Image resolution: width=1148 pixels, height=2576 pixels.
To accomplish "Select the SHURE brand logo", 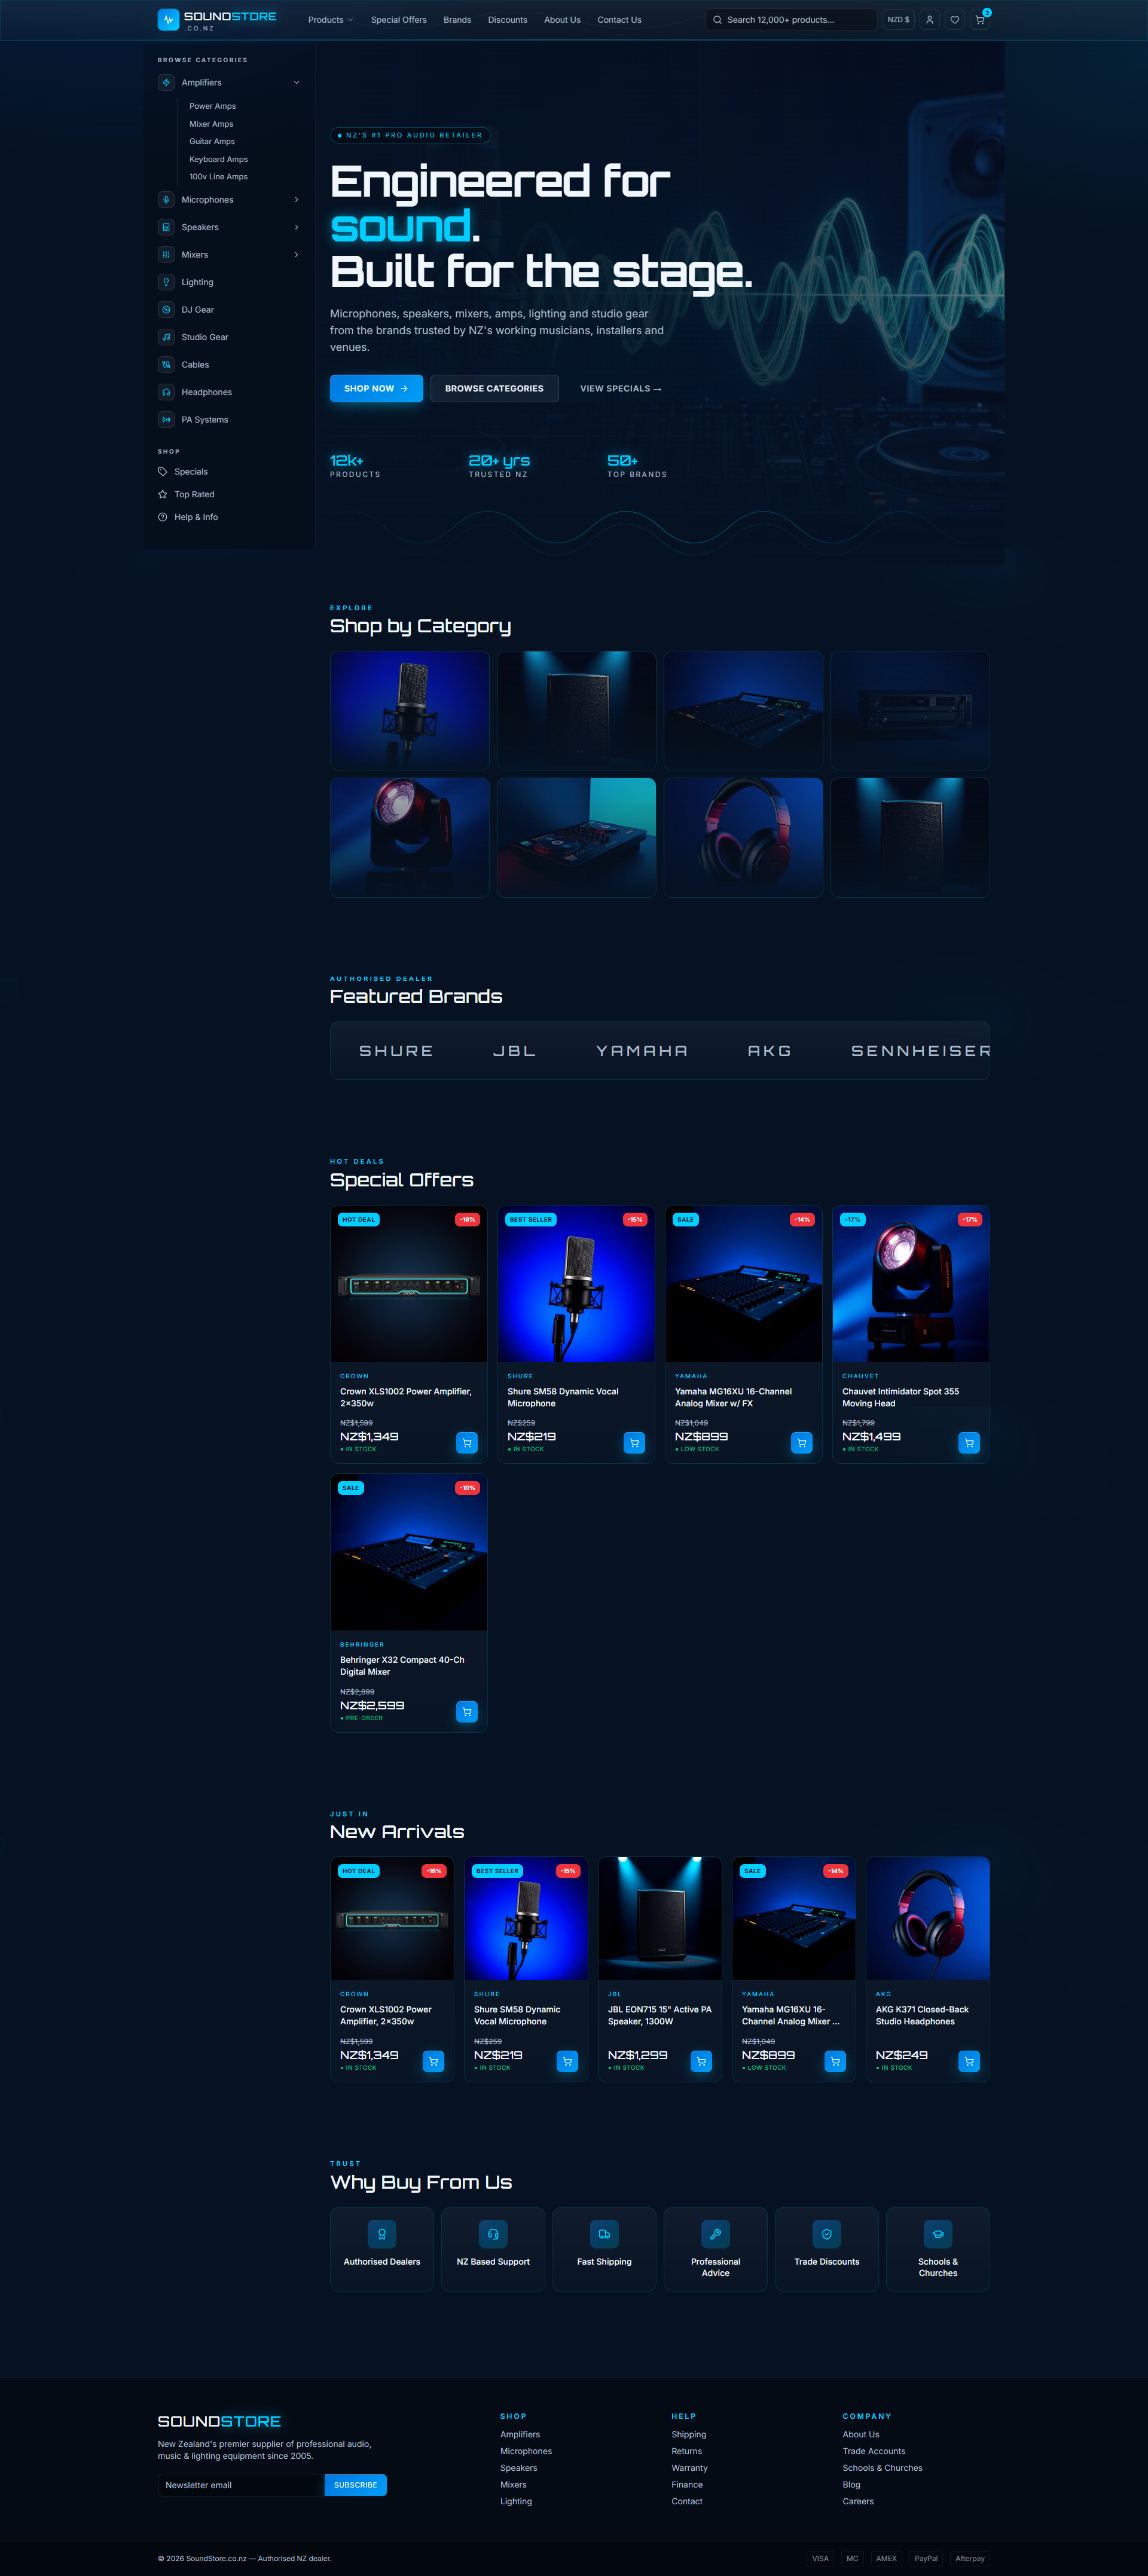I will pos(396,1051).
